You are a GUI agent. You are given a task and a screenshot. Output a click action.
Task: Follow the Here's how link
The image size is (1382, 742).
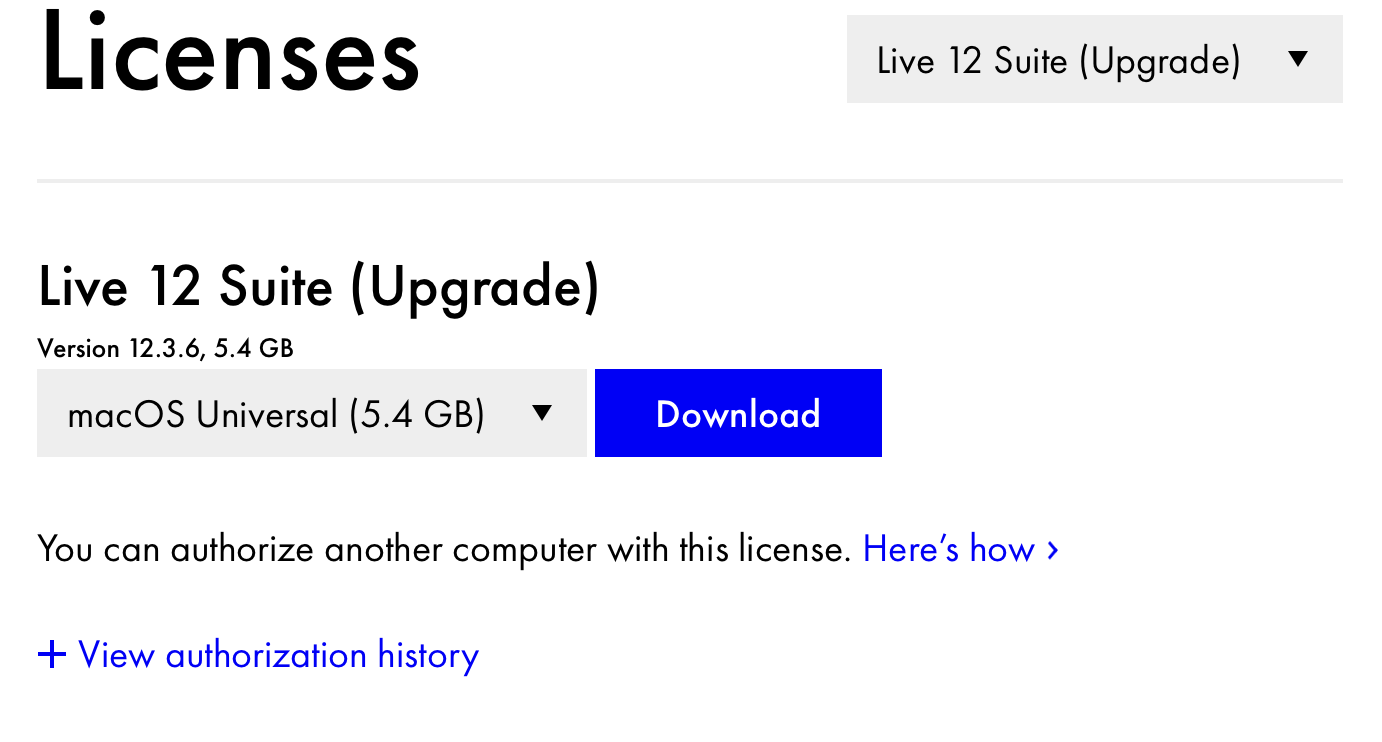tap(949, 548)
